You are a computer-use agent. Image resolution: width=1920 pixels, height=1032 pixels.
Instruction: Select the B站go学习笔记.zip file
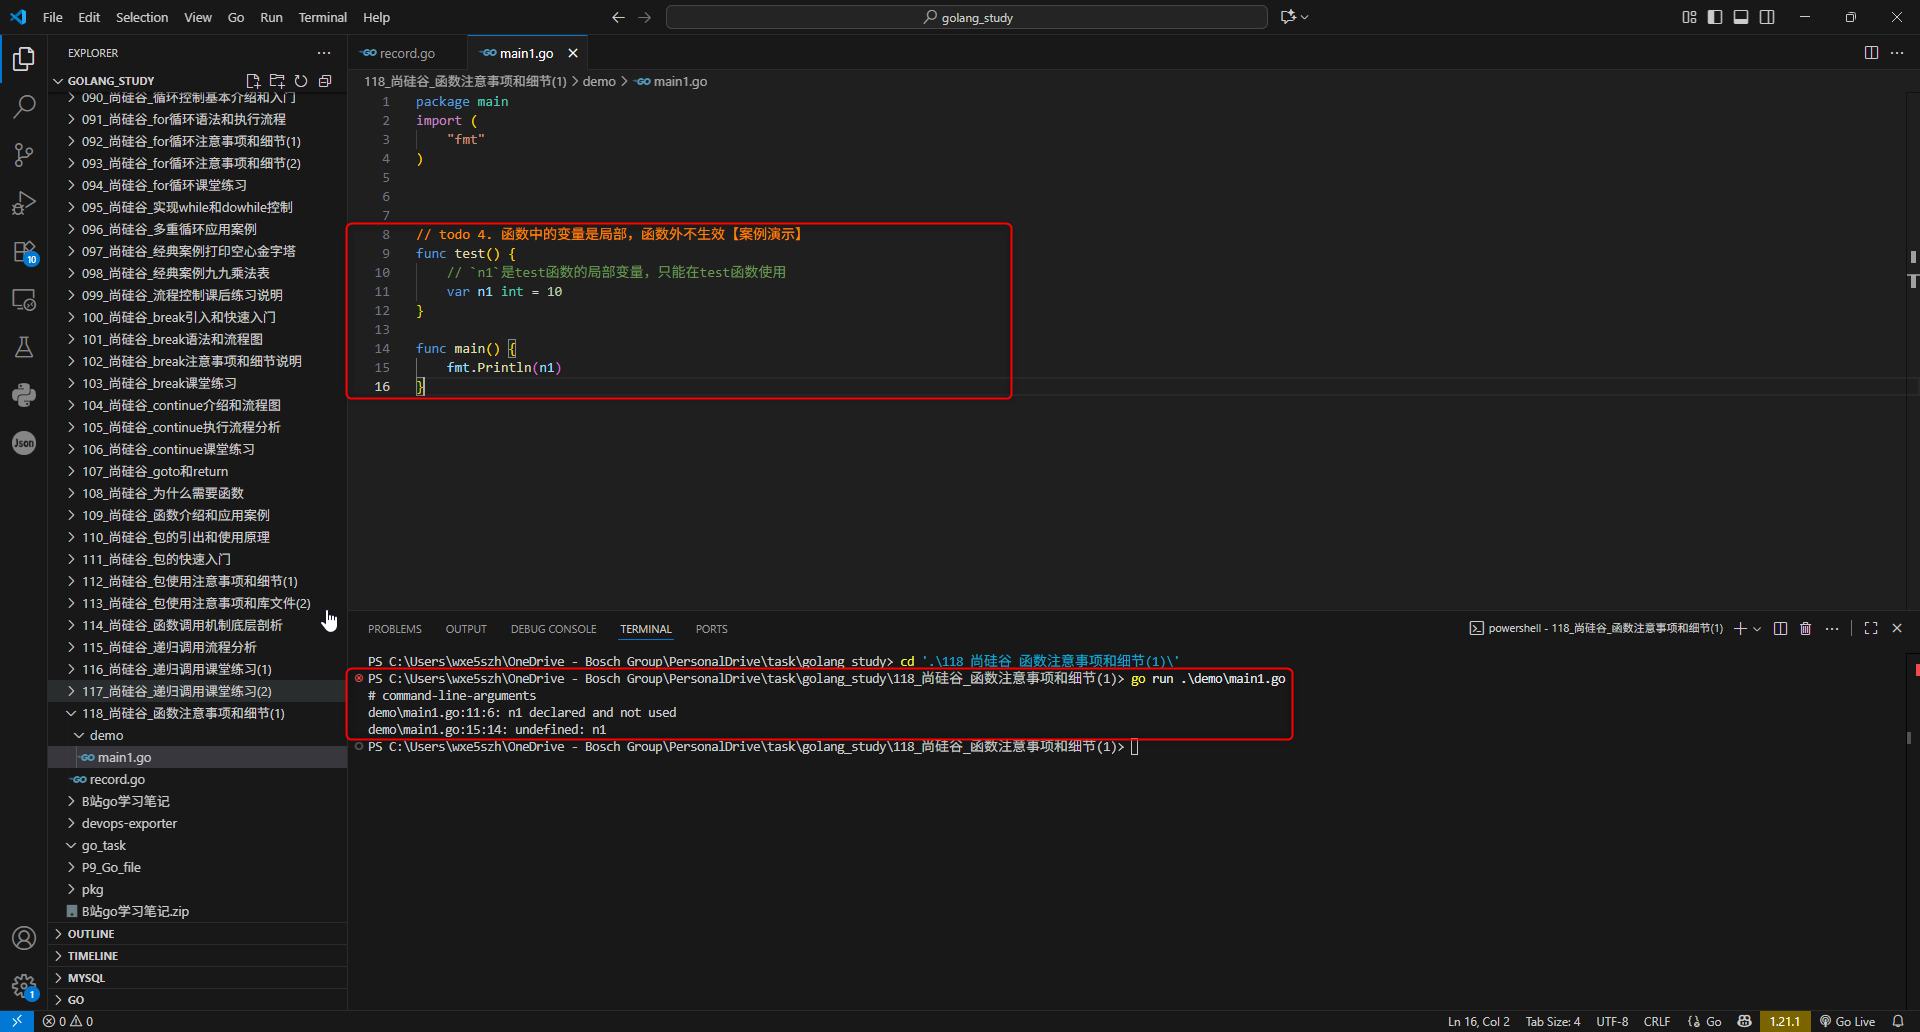pyautogui.click(x=198, y=911)
